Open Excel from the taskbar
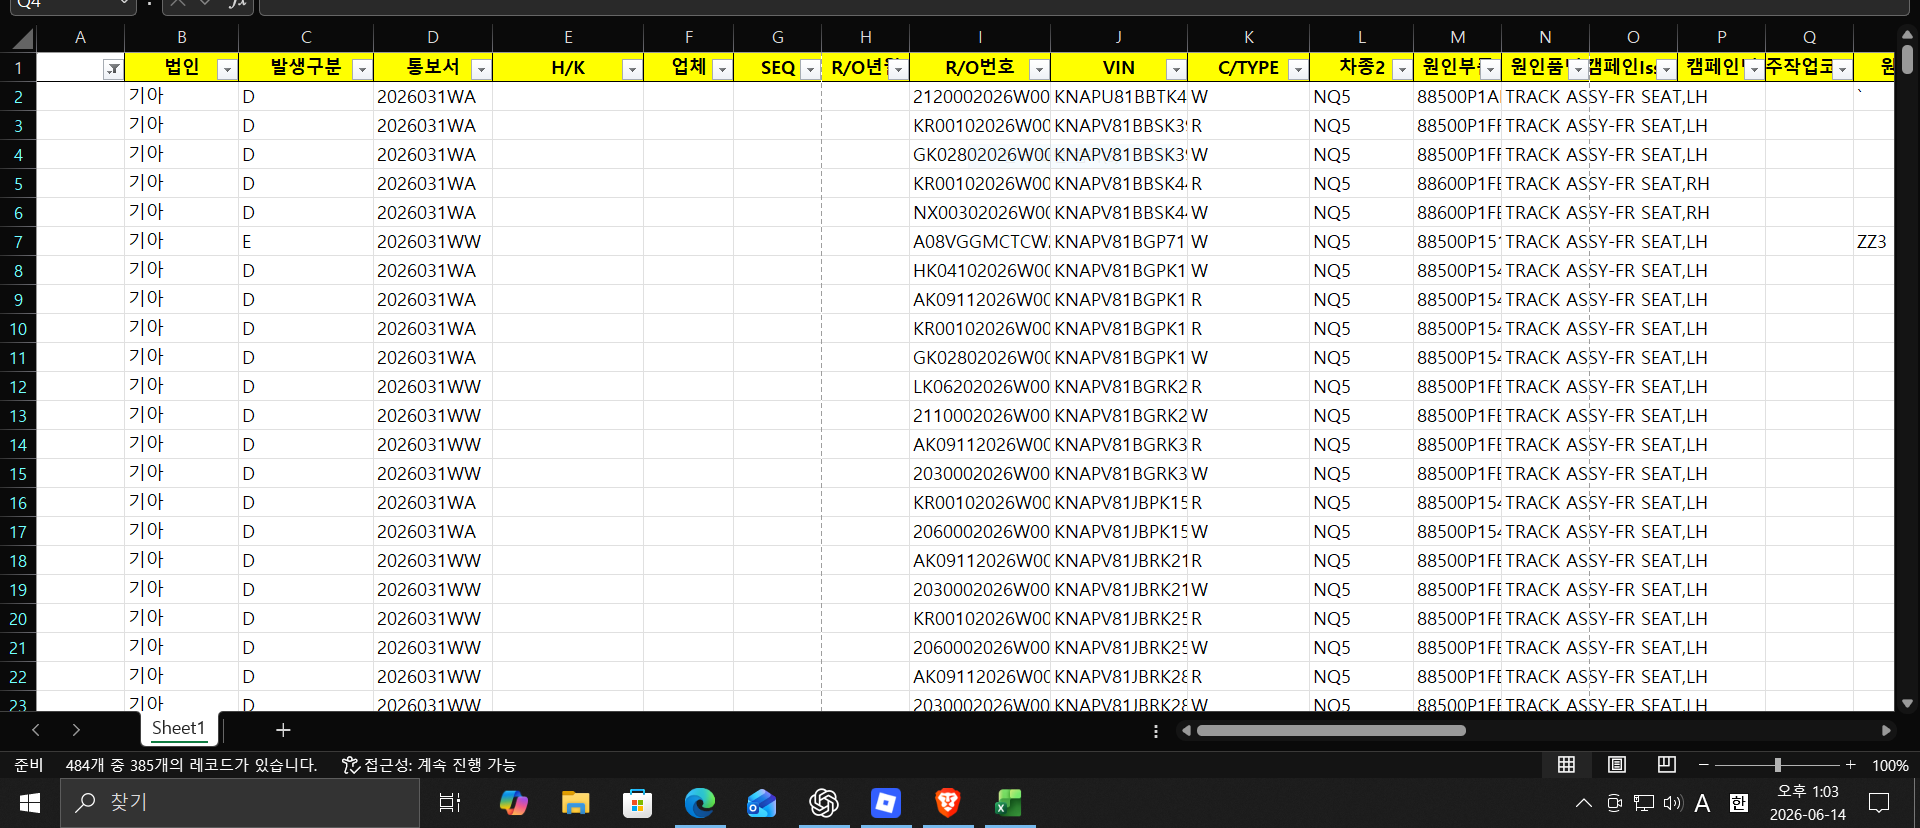 coord(1009,803)
